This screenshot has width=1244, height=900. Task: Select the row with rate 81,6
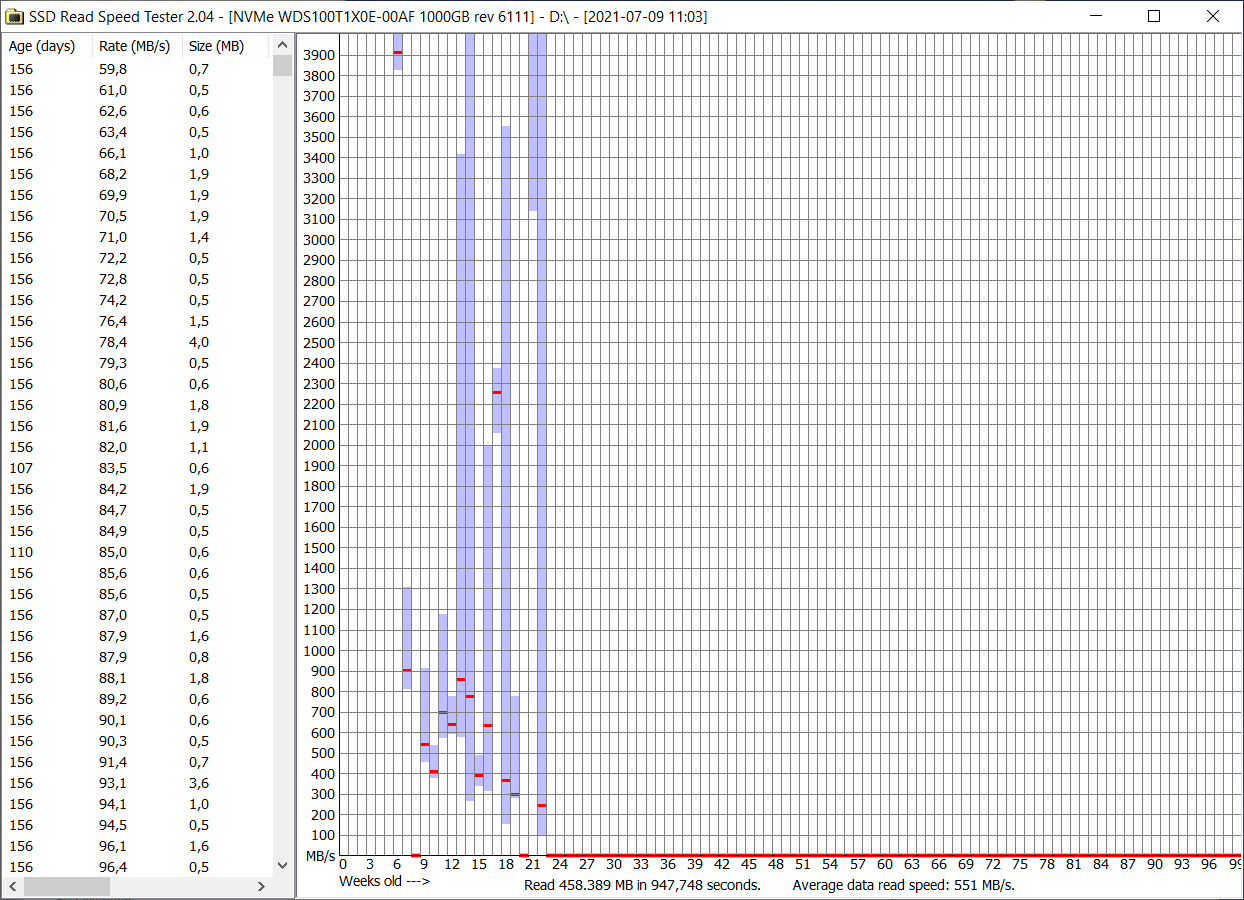coord(137,426)
